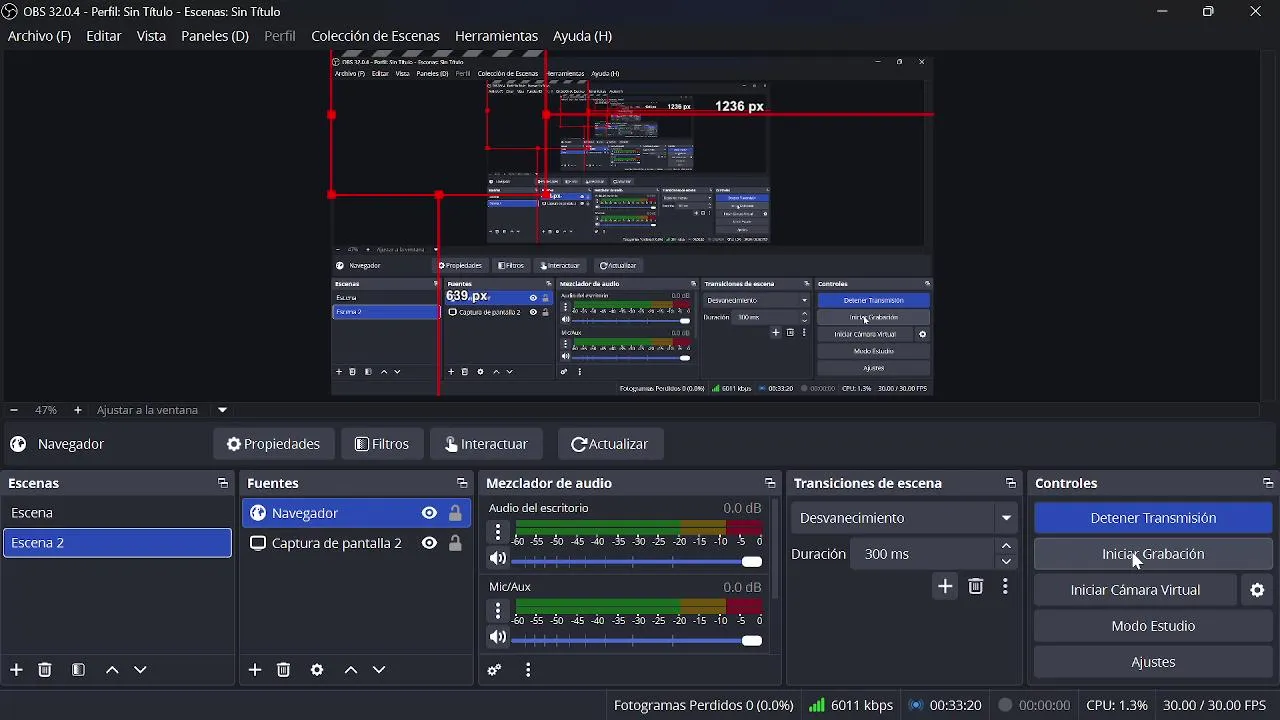Add a scene transition plus icon
The width and height of the screenshot is (1280, 720).
click(945, 587)
